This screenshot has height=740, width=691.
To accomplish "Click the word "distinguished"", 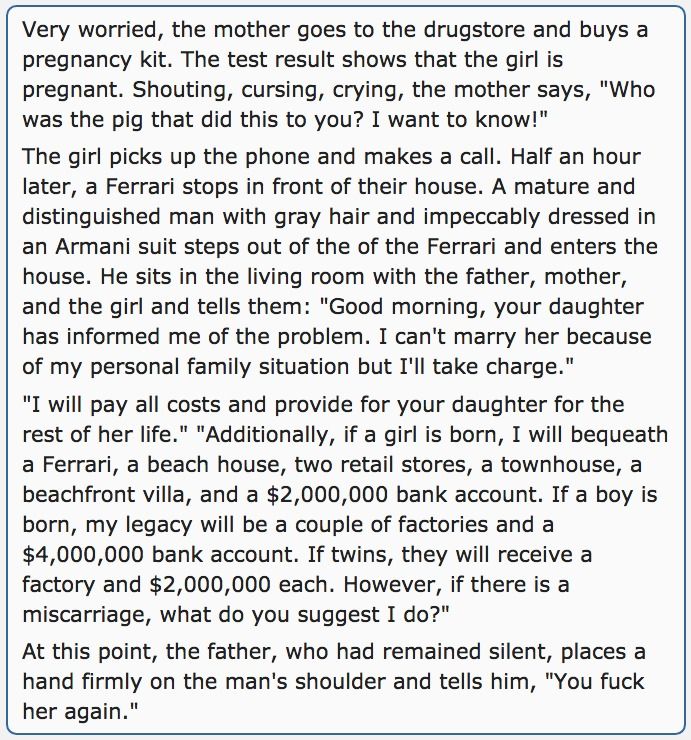I will pyautogui.click(x=92, y=217).
